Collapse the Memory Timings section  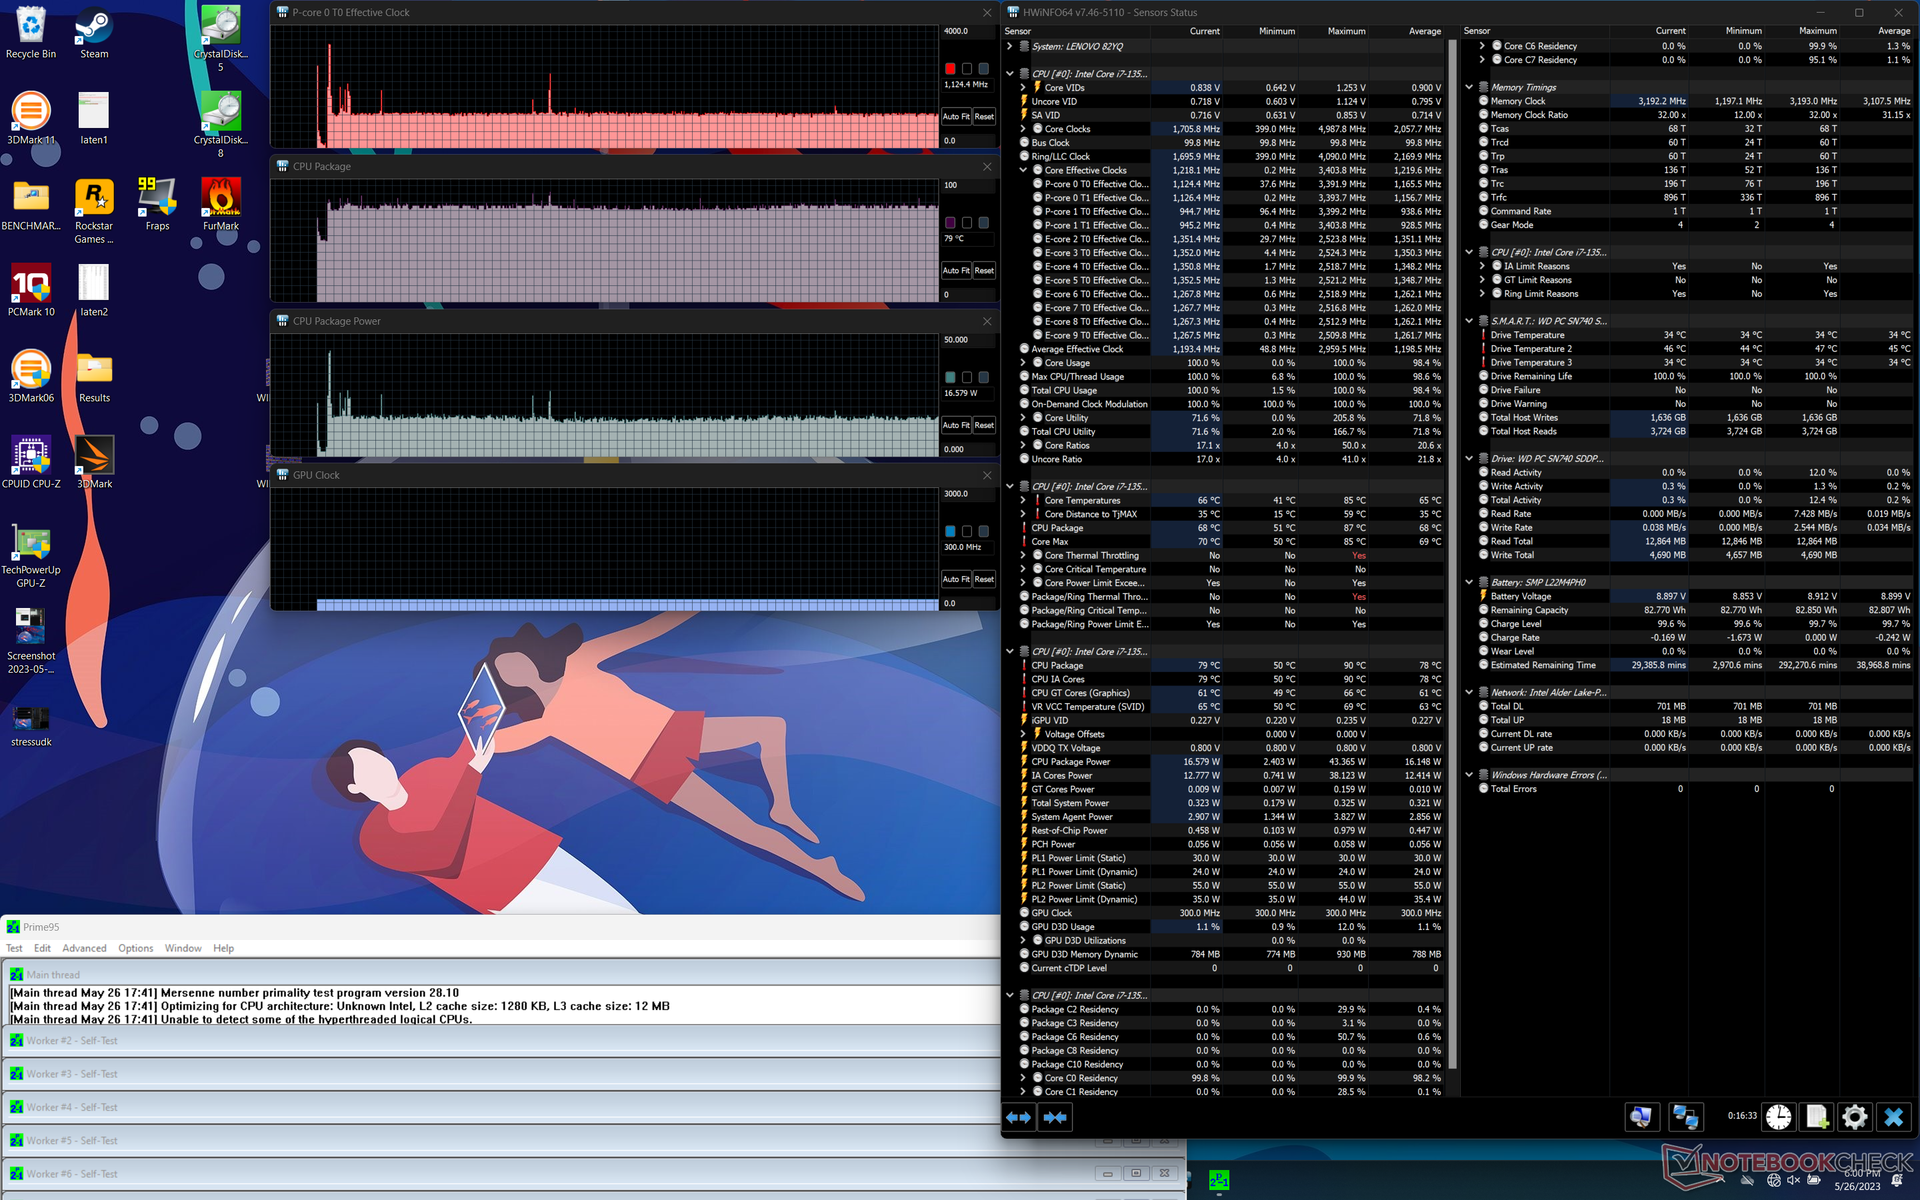tap(1469, 87)
